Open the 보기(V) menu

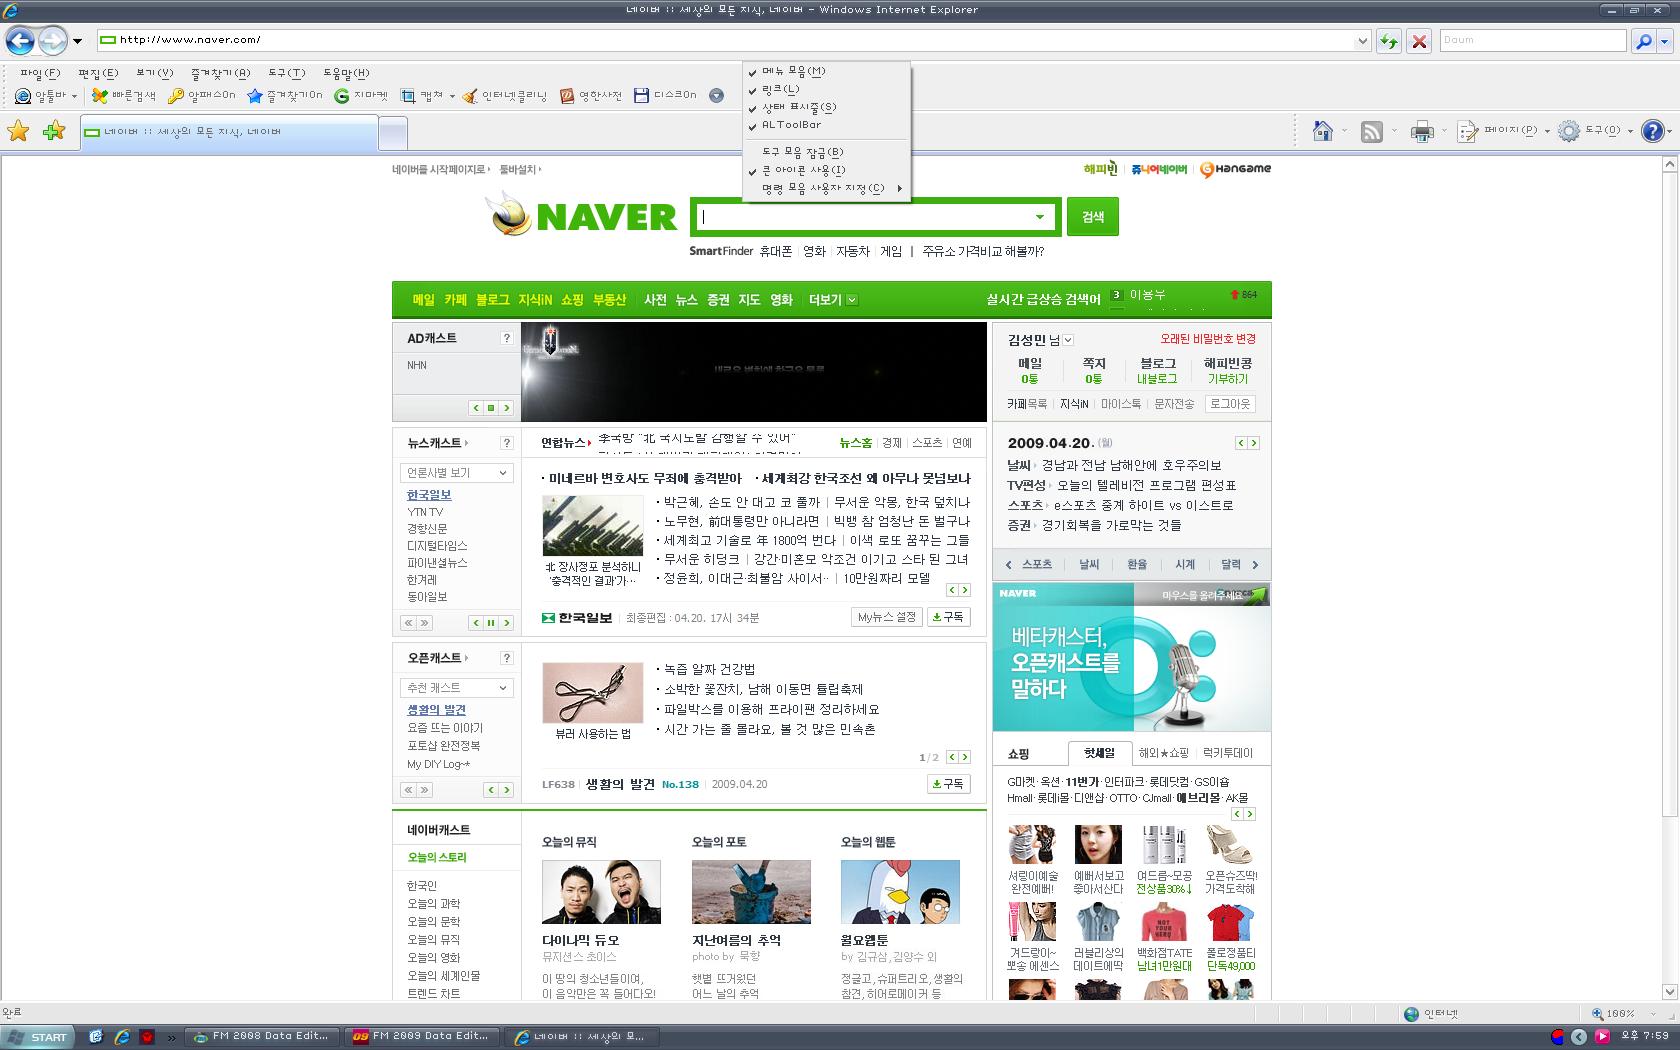pyautogui.click(x=154, y=73)
